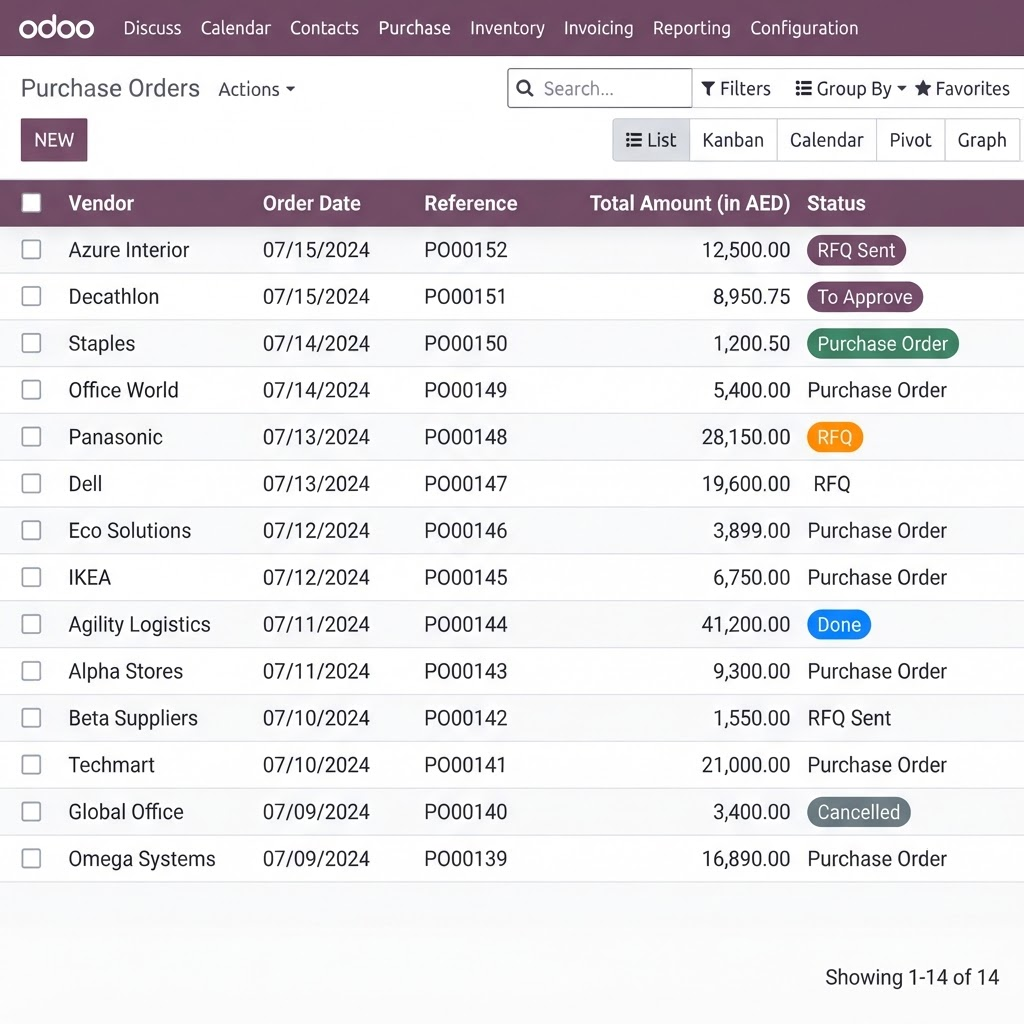1024x1024 pixels.
Task: Click the Showing 1-14 of 14 pager
Action: 912,977
